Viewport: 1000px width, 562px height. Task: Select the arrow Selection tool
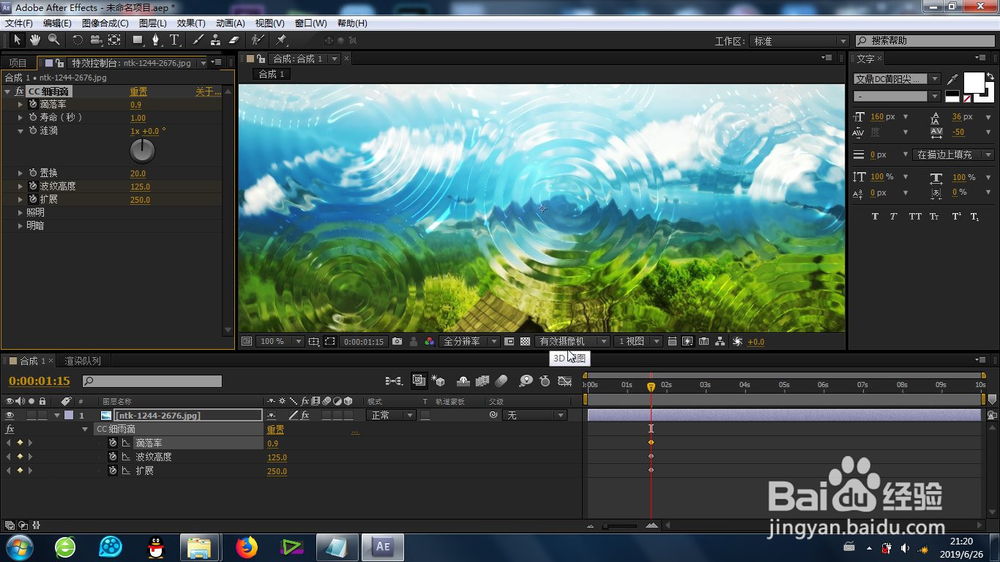tap(17, 40)
